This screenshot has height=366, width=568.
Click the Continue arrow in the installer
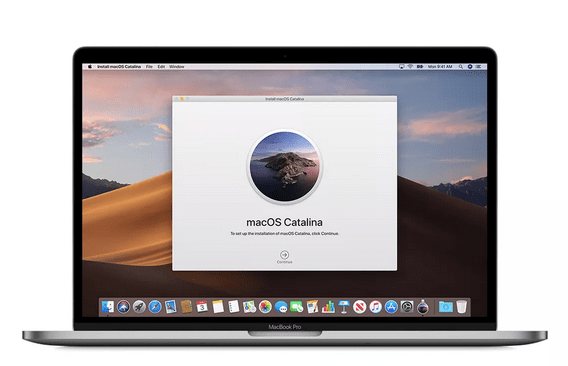tap(284, 254)
